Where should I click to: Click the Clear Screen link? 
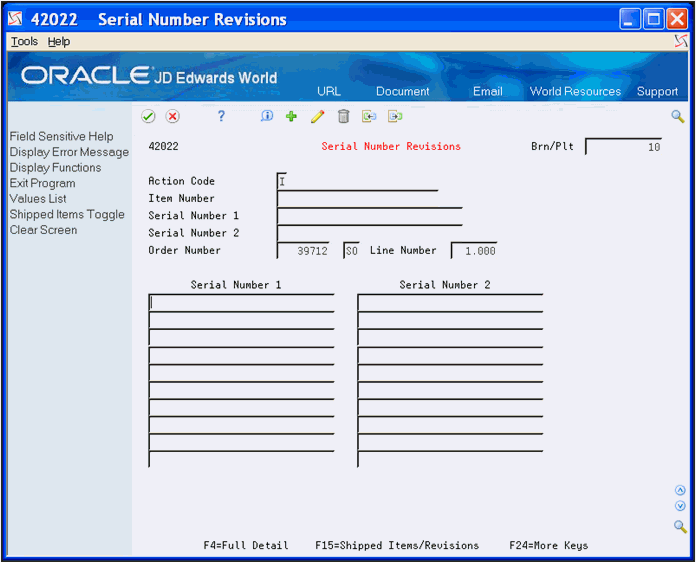[x=44, y=230]
